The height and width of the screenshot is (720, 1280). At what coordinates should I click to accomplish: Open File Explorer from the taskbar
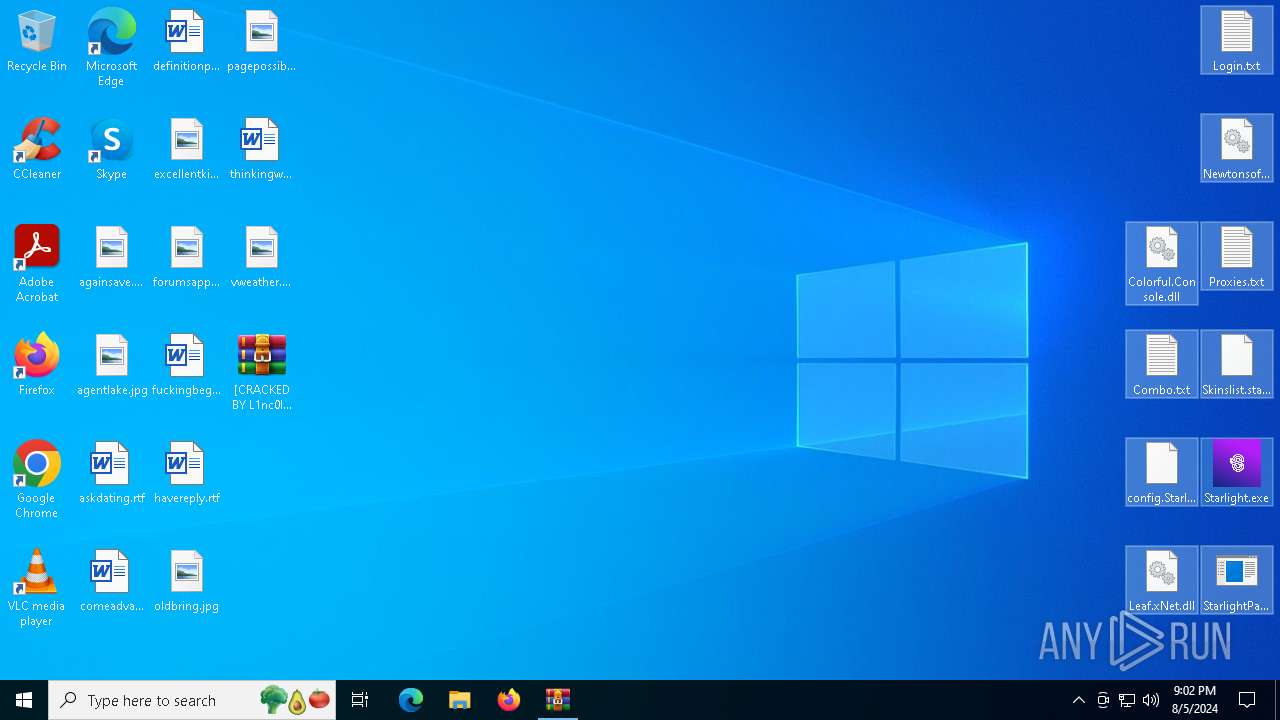(460, 700)
